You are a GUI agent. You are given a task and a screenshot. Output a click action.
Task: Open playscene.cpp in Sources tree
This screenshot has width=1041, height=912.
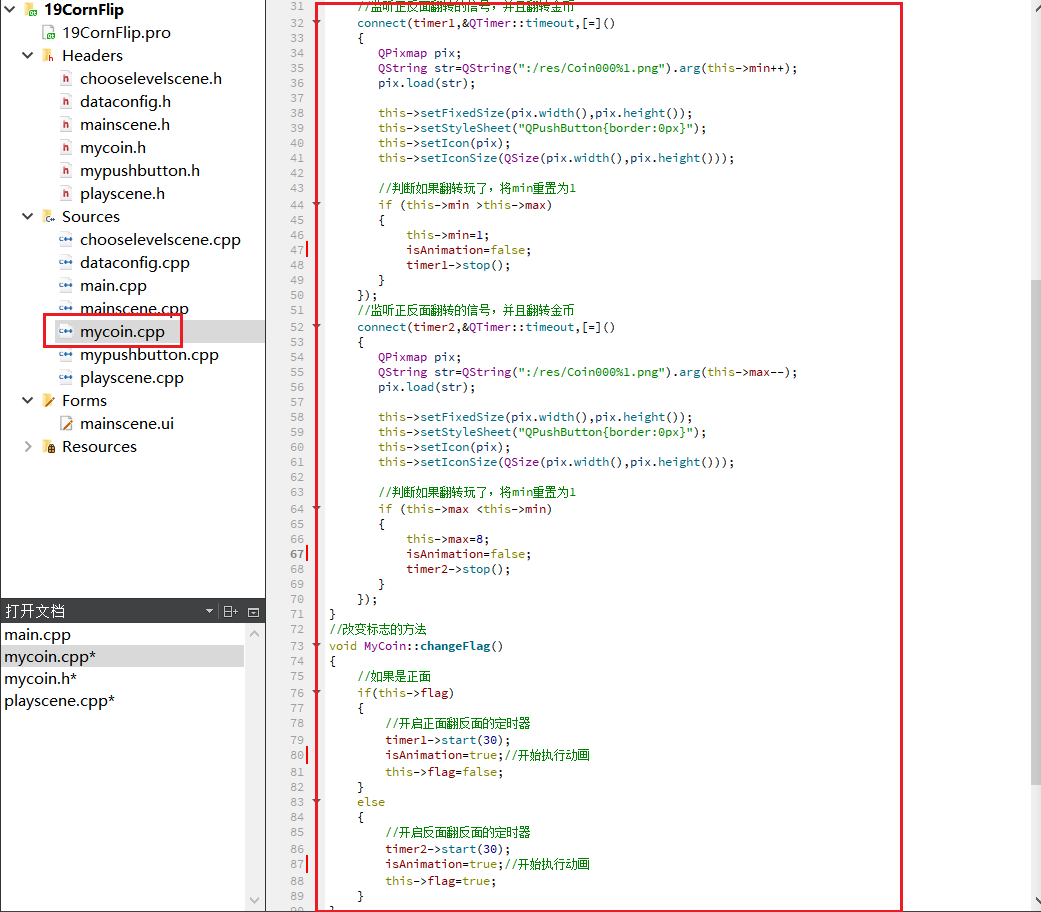coord(131,378)
